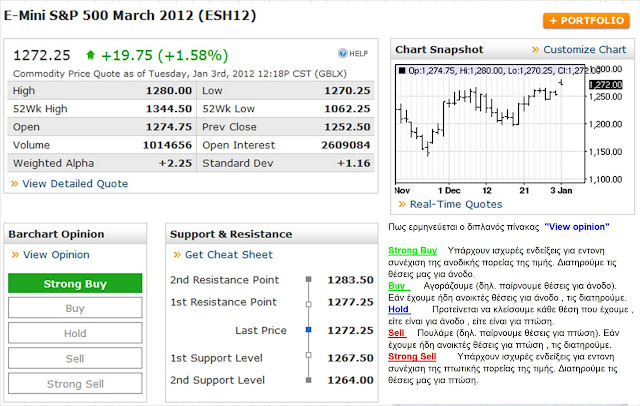This screenshot has width=640, height=406.
Task: Click the 2nd Support Level marker
Action: (309, 380)
